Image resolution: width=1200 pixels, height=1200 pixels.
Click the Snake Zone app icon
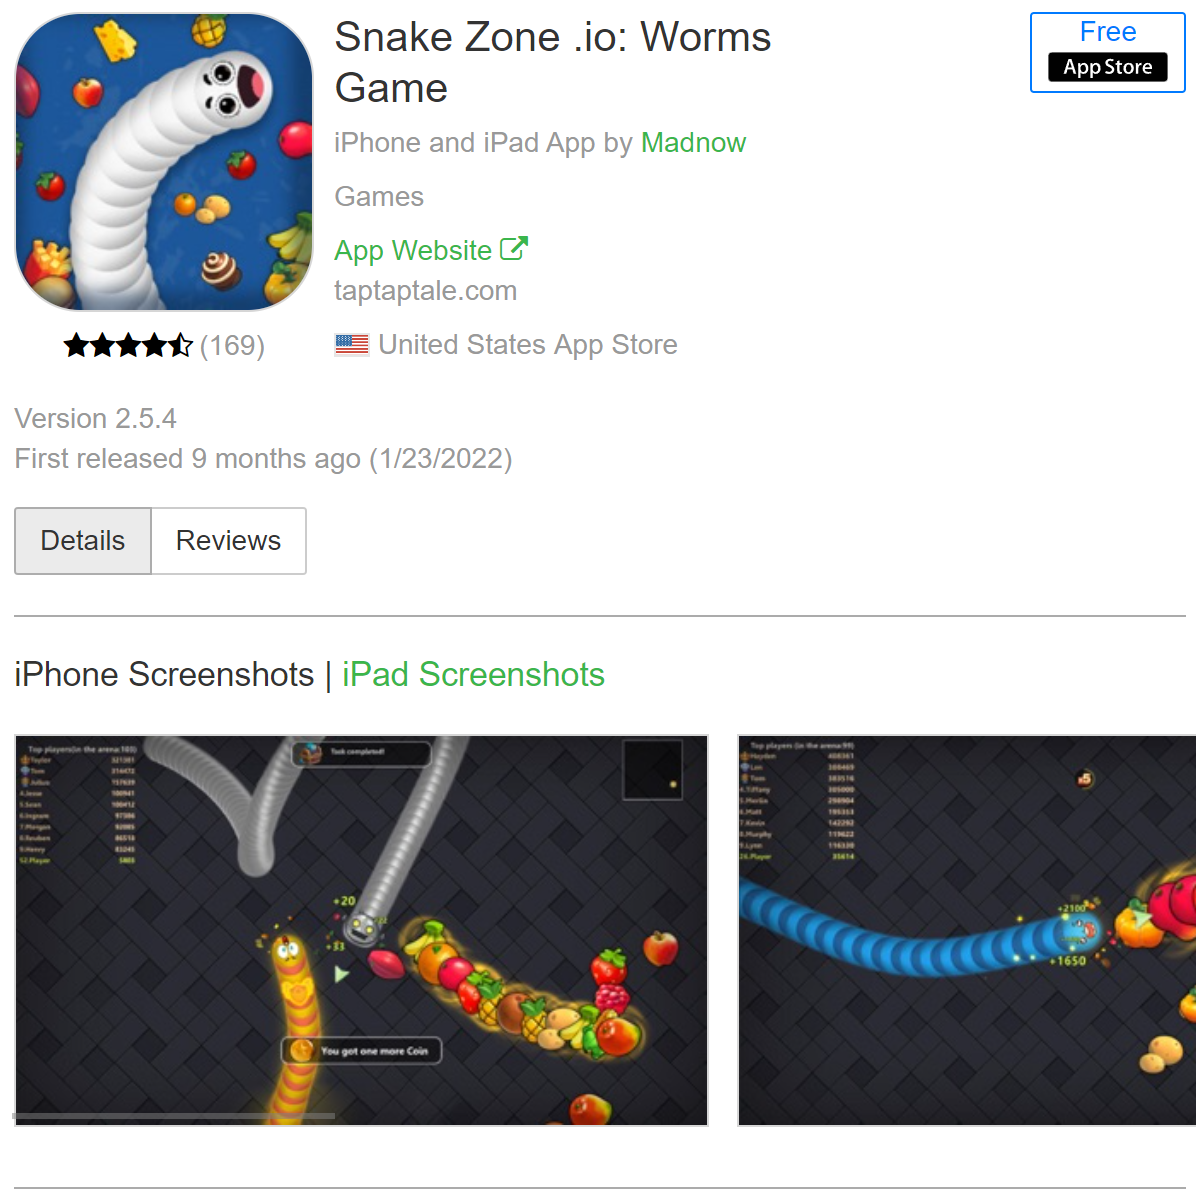(x=164, y=162)
